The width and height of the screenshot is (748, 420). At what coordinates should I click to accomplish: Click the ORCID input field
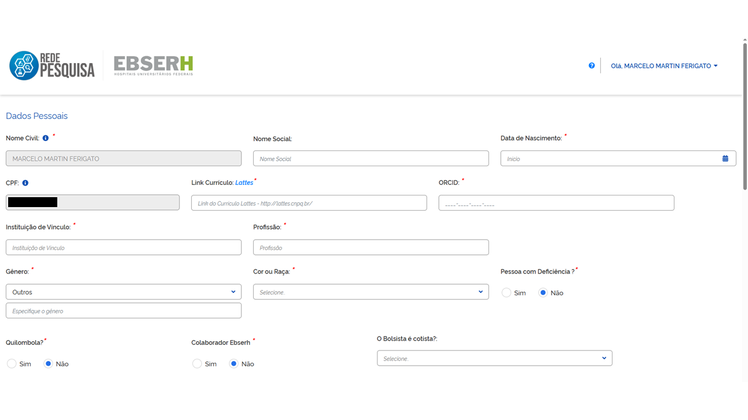pos(556,203)
